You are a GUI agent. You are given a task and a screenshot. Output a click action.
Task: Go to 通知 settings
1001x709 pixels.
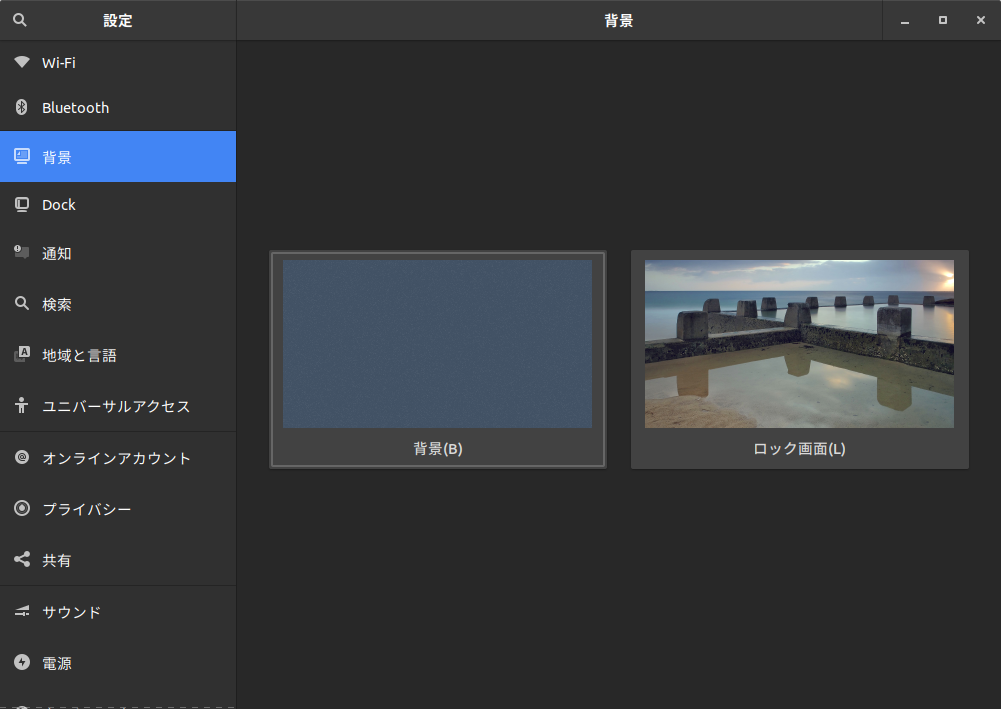point(118,253)
